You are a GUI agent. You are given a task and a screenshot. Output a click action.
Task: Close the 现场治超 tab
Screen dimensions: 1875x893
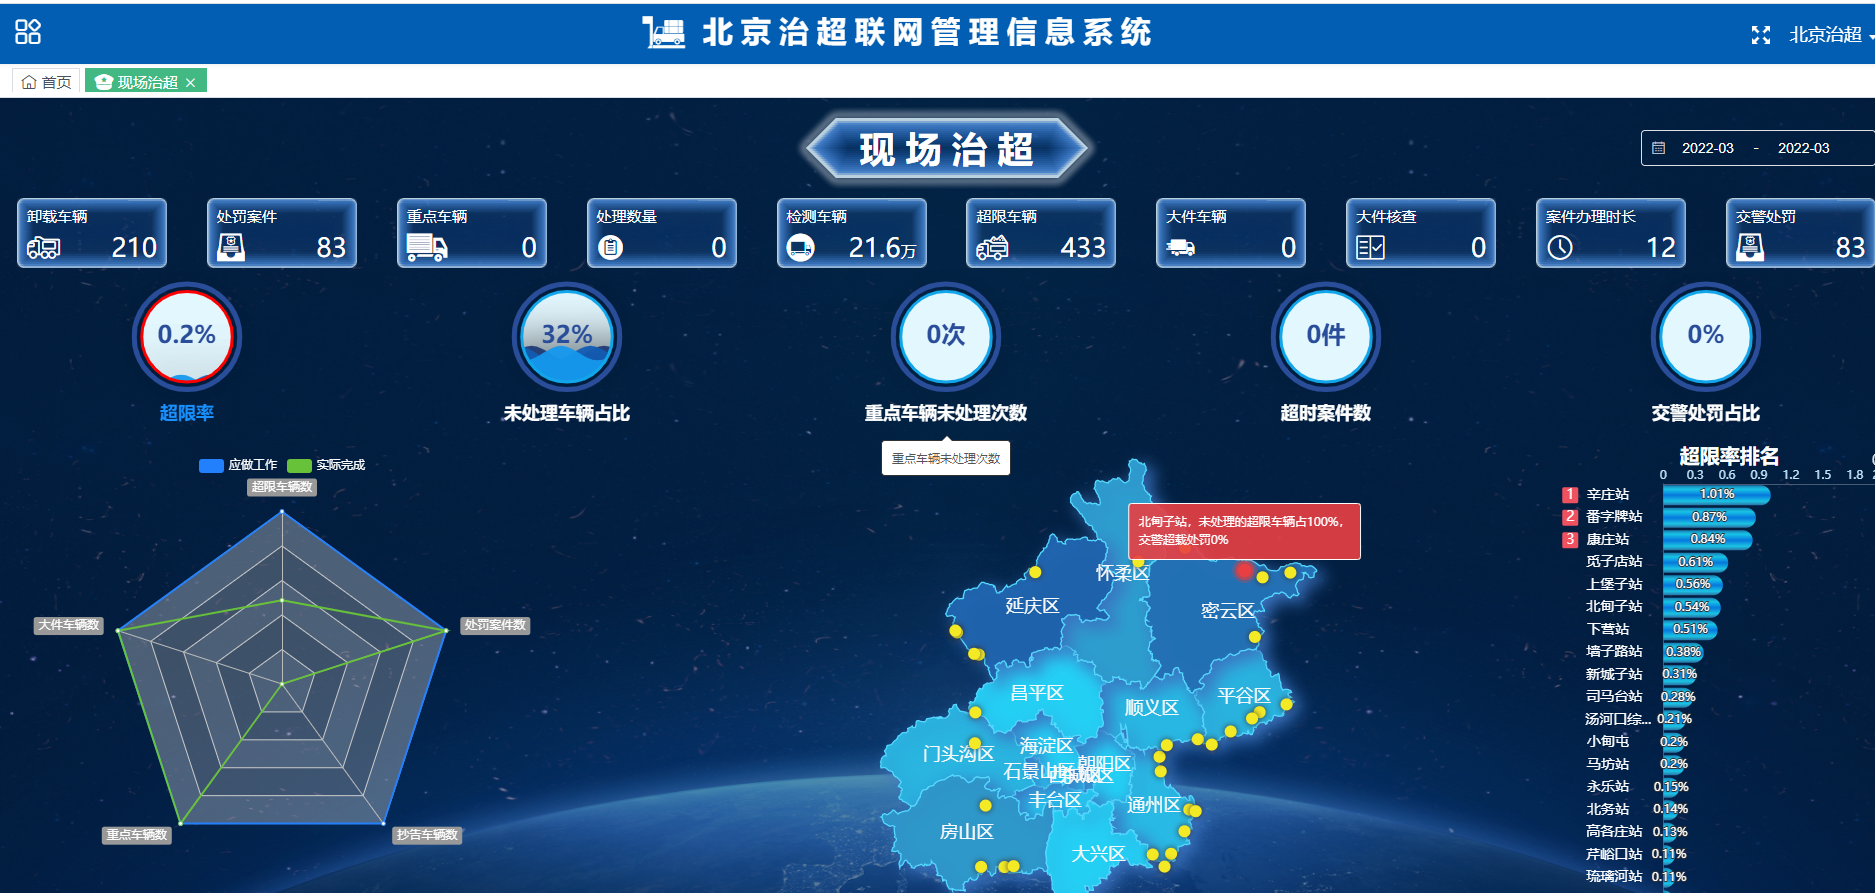191,83
